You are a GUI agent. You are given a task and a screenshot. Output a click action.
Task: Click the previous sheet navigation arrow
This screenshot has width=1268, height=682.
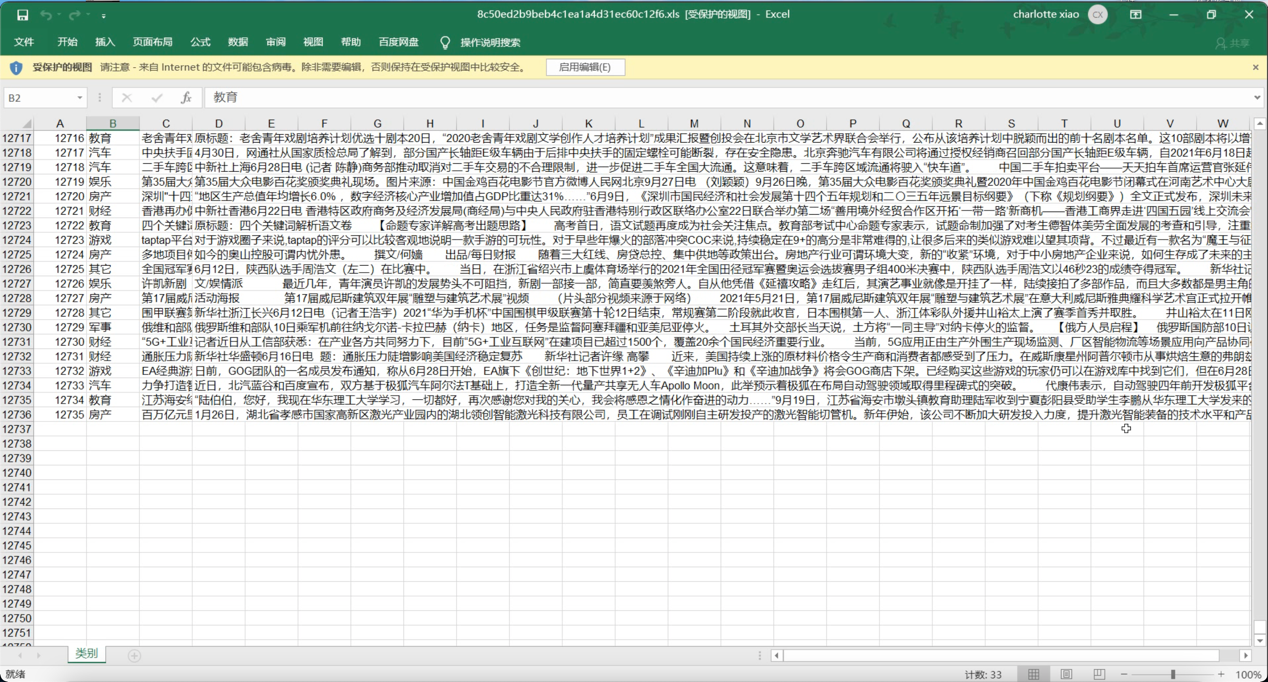click(x=22, y=656)
